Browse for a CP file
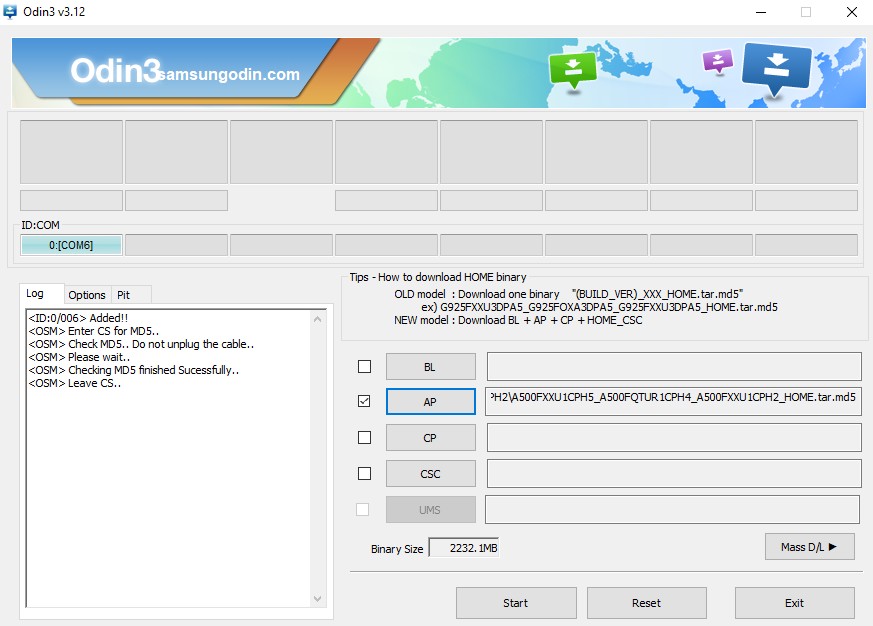This screenshot has height=626, width=873. coord(431,438)
